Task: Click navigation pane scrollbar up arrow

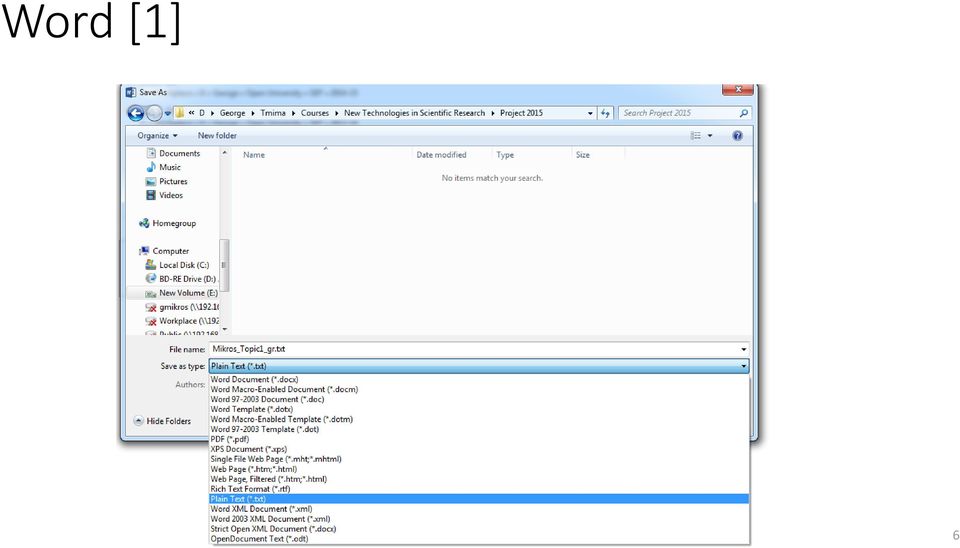Action: [x=225, y=152]
